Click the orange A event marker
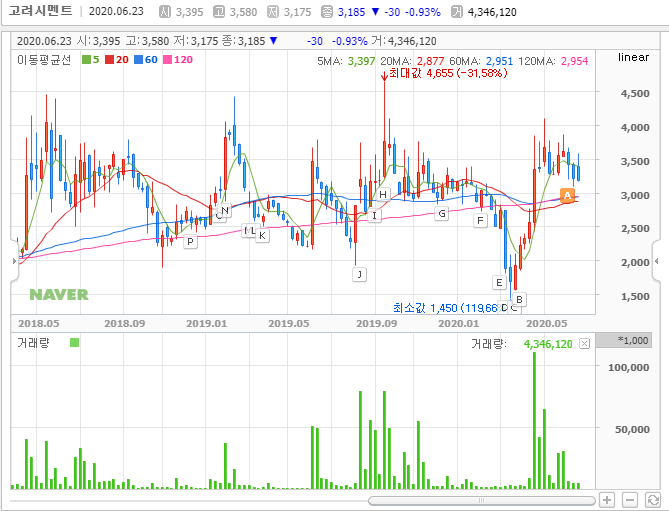Viewport: 669px width, 511px height. (x=567, y=195)
